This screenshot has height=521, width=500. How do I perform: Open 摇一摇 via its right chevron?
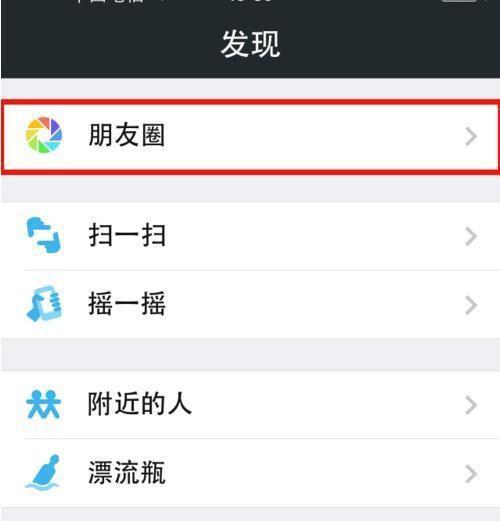click(x=471, y=305)
